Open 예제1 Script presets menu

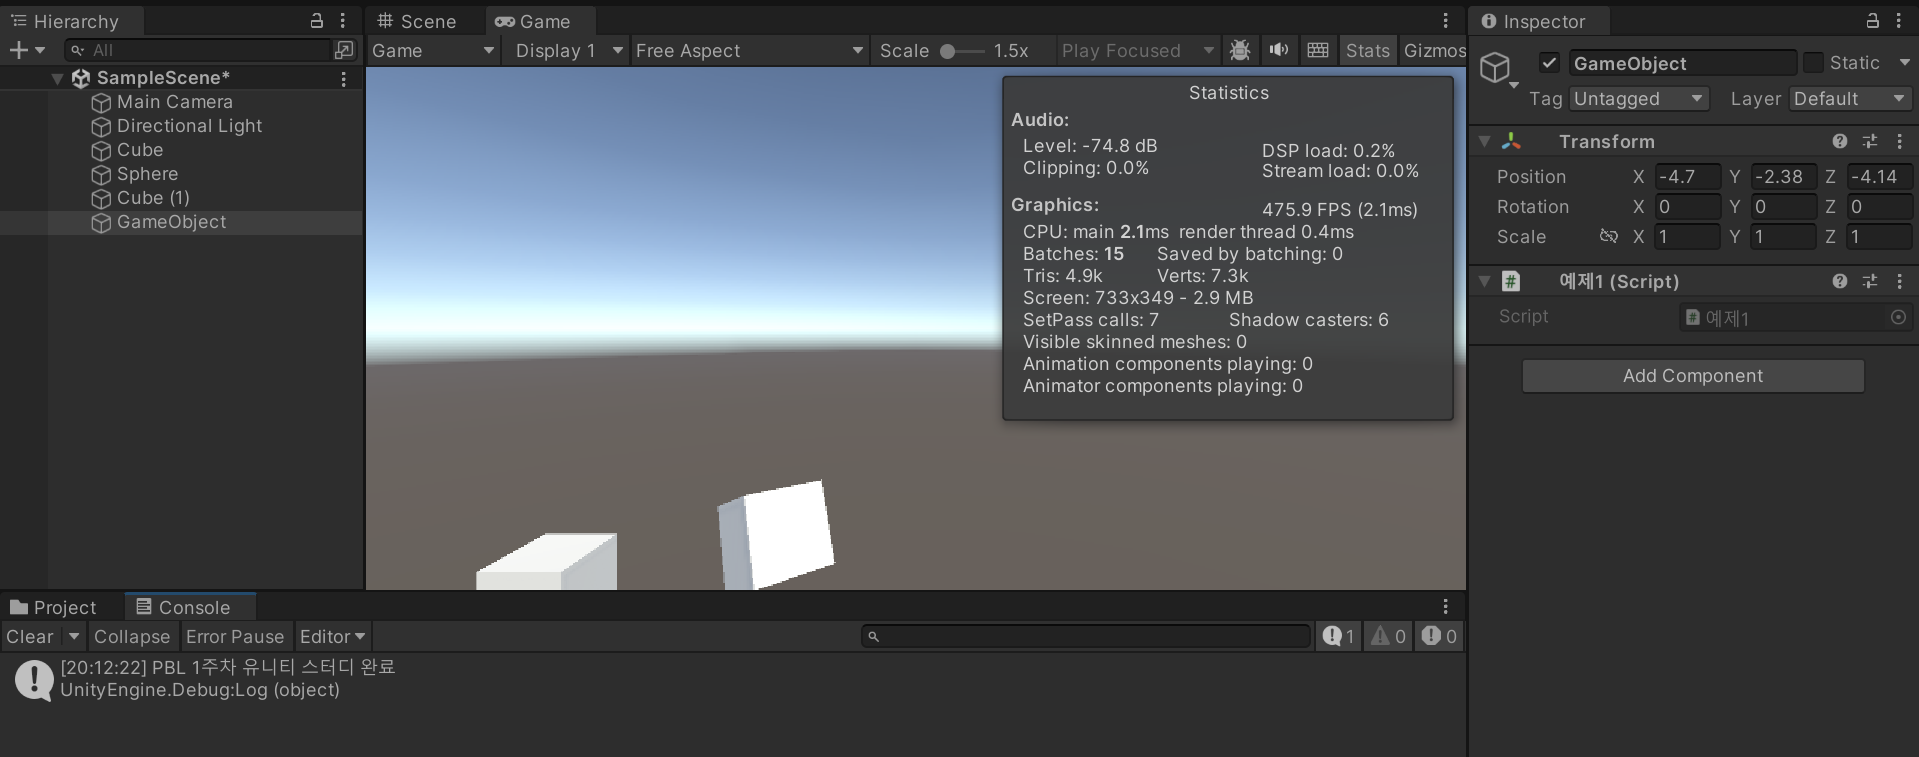click(1870, 282)
